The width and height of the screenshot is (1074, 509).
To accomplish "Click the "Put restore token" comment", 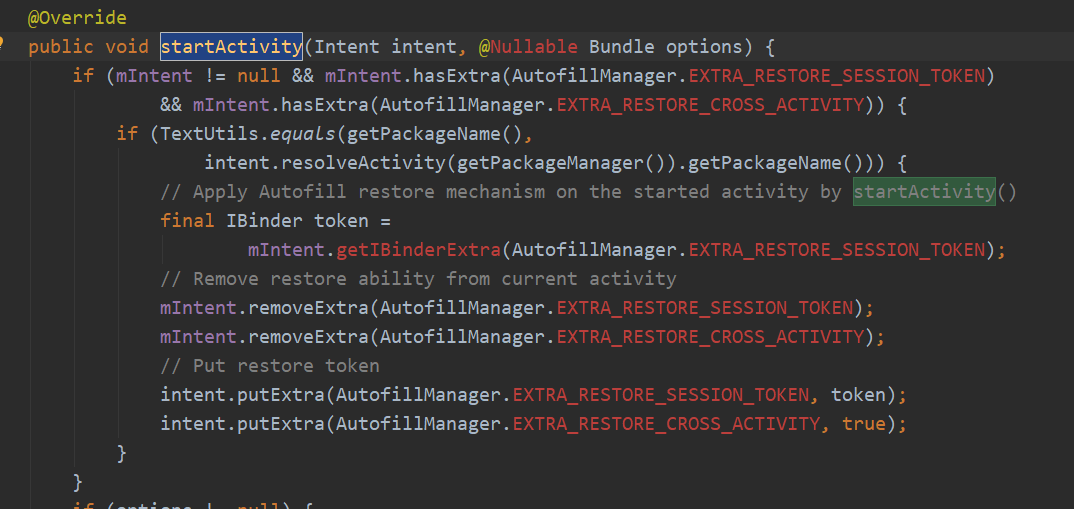I will [x=270, y=366].
